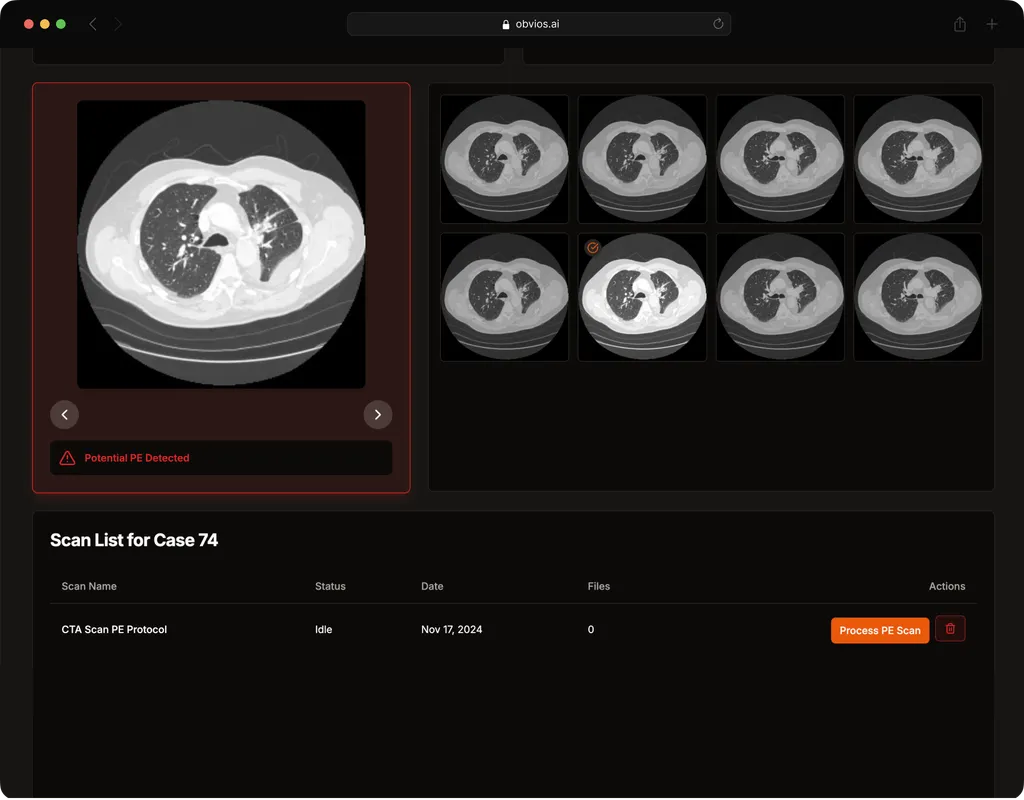Click the Scan Name column header
The height and width of the screenshot is (800, 1024).
89,586
